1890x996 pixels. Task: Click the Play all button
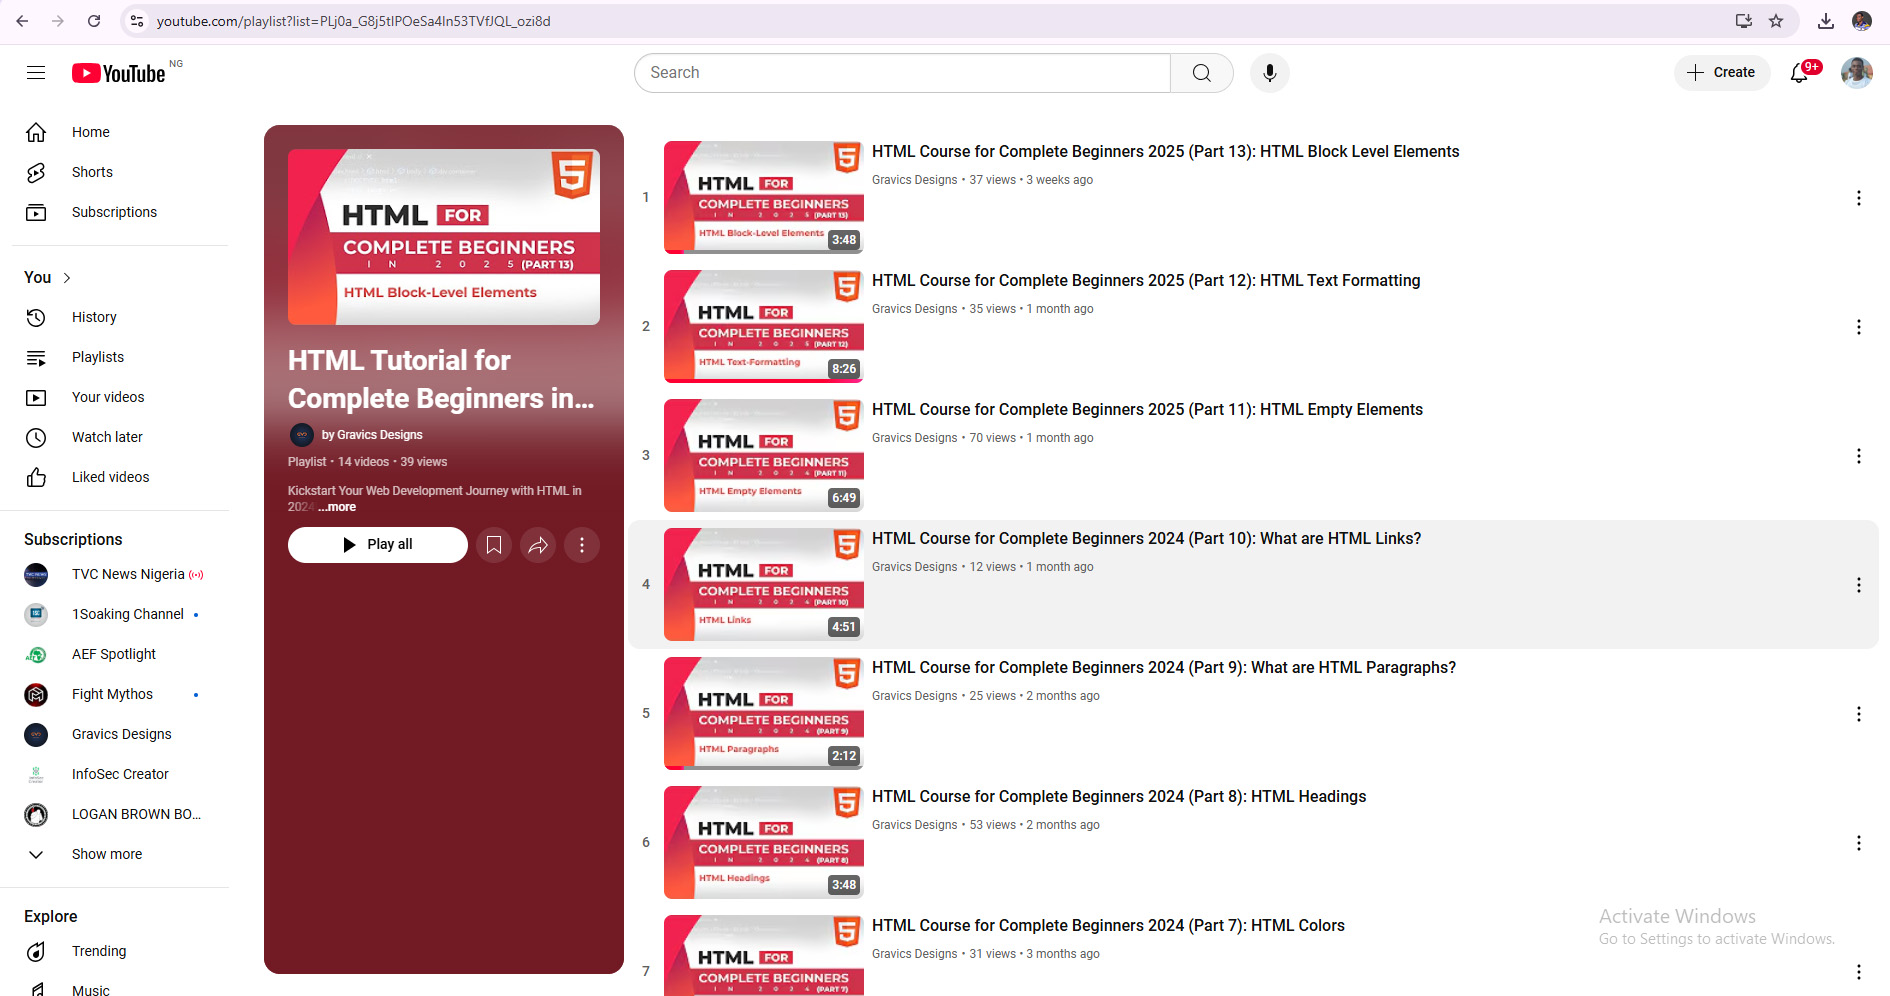[x=378, y=545]
